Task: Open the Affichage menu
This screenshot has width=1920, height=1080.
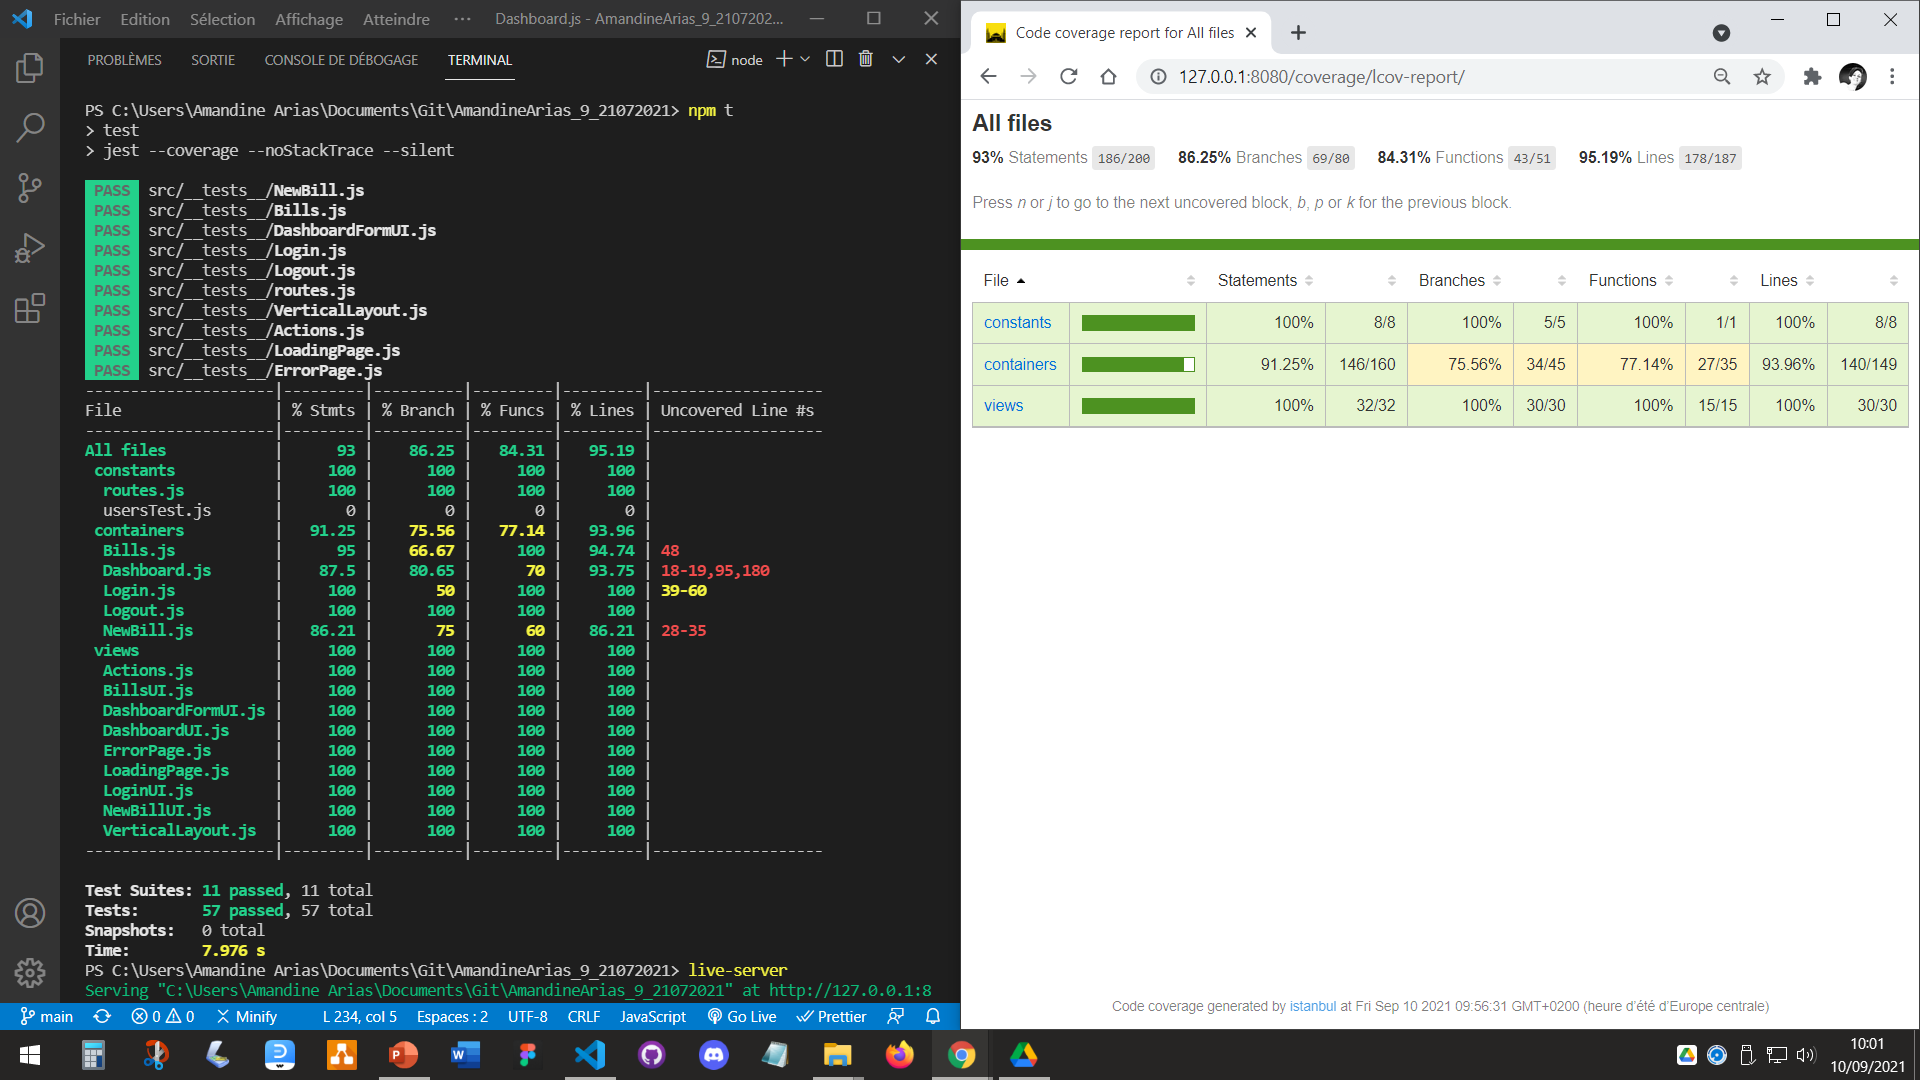Action: point(309,19)
